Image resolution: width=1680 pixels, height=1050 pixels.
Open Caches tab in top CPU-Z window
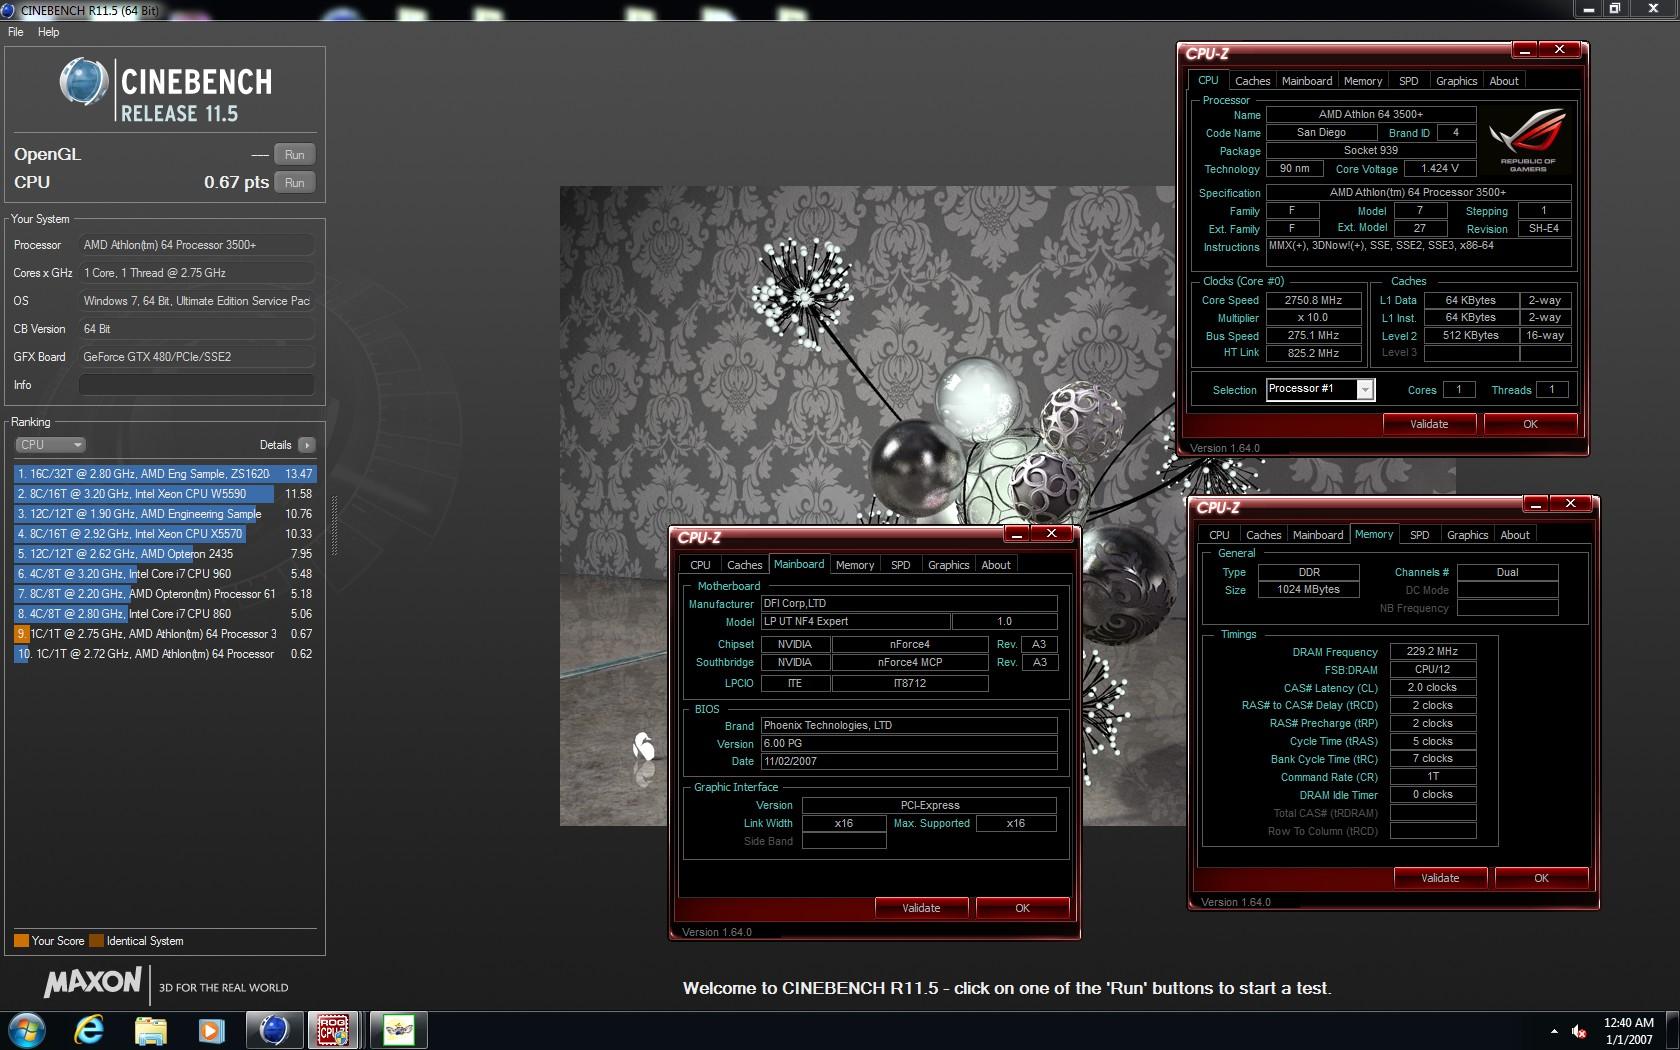point(1252,81)
